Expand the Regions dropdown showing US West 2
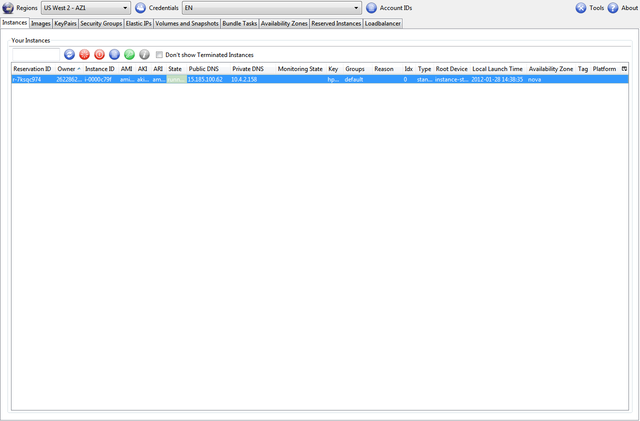The width and height of the screenshot is (640, 421). click(x=85, y=8)
